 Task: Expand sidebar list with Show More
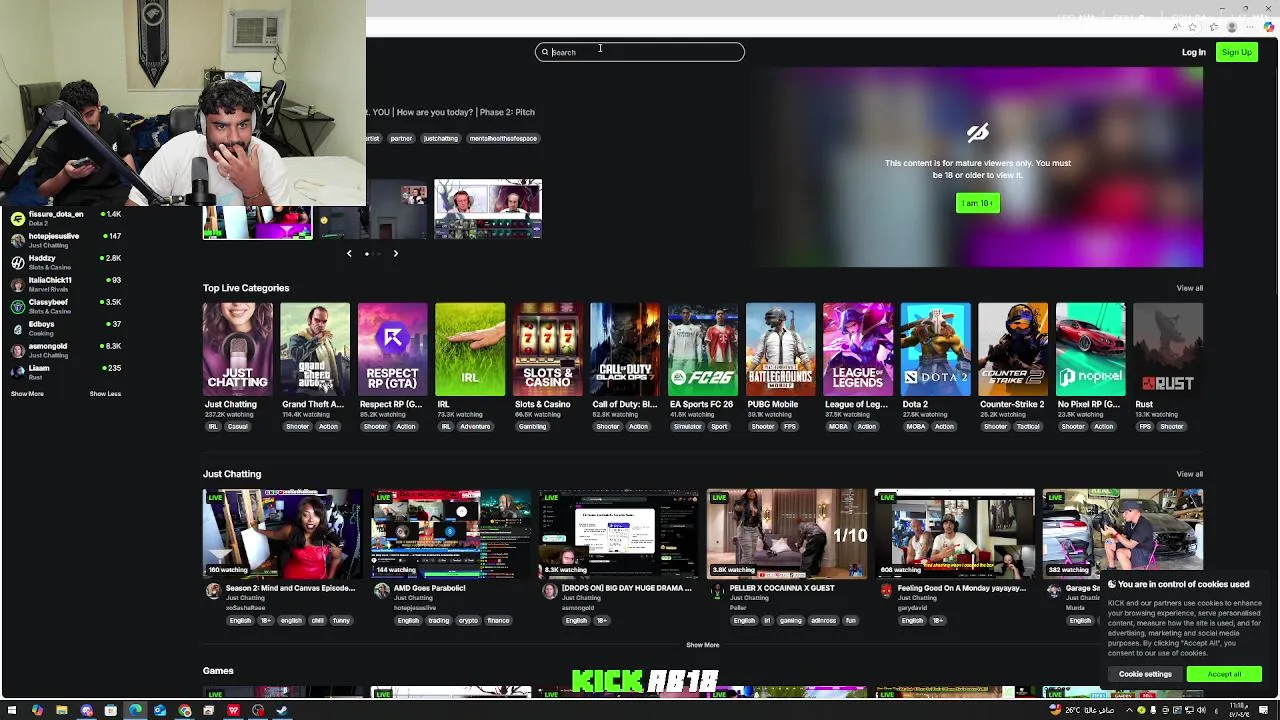(x=27, y=394)
